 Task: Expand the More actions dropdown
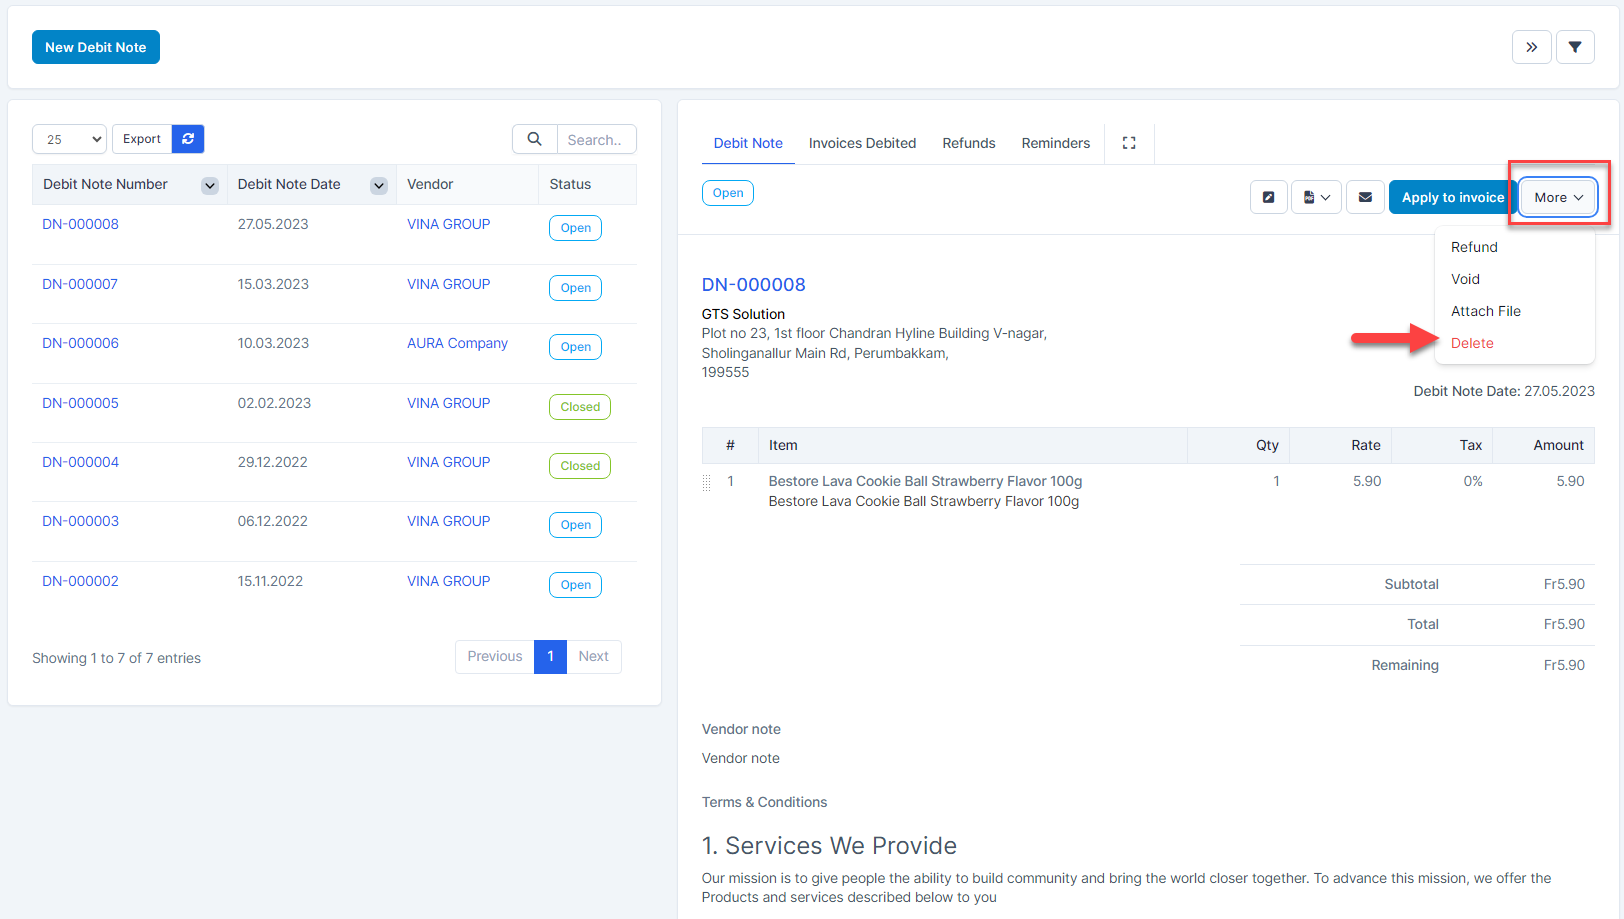[1558, 197]
